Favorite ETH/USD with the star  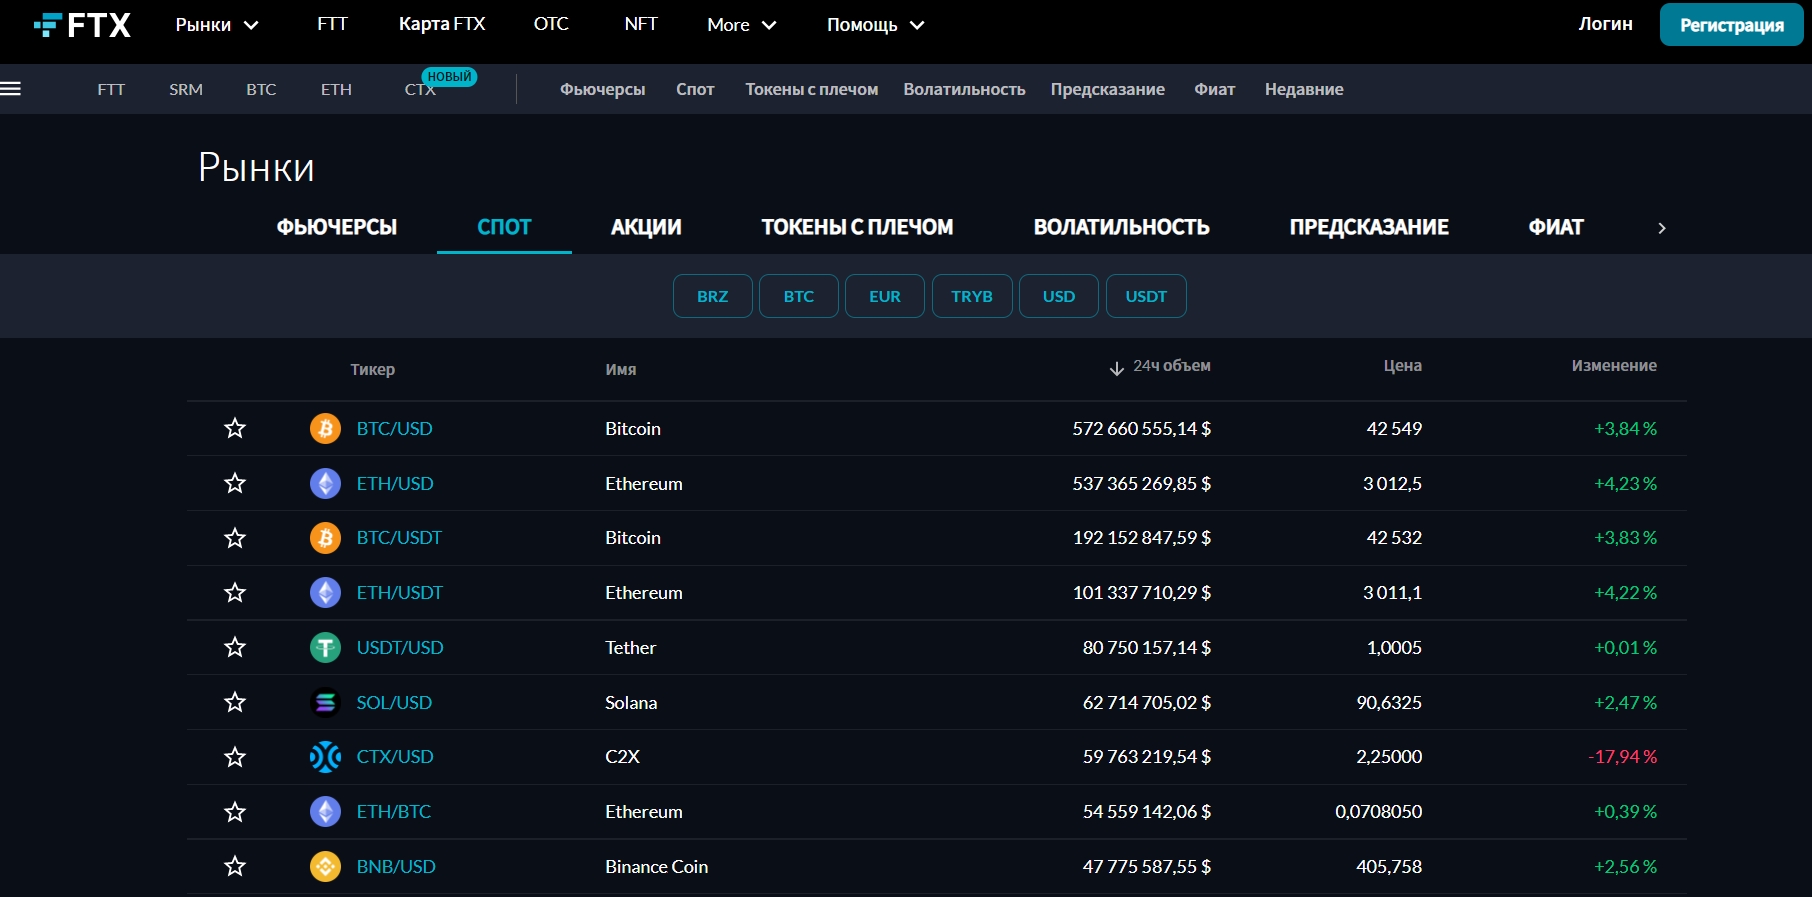235,483
